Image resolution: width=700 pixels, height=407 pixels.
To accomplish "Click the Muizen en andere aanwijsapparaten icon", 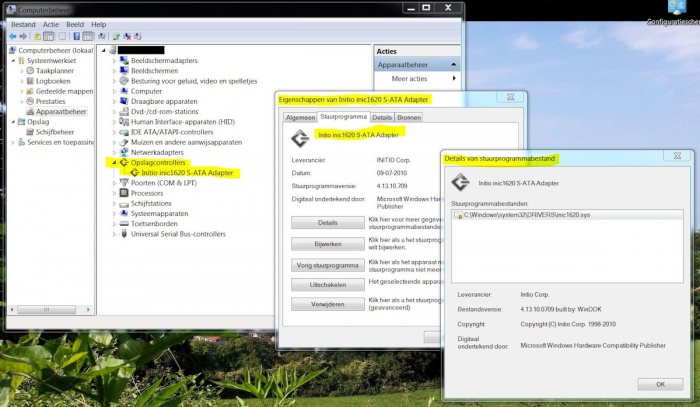I will (x=124, y=142).
